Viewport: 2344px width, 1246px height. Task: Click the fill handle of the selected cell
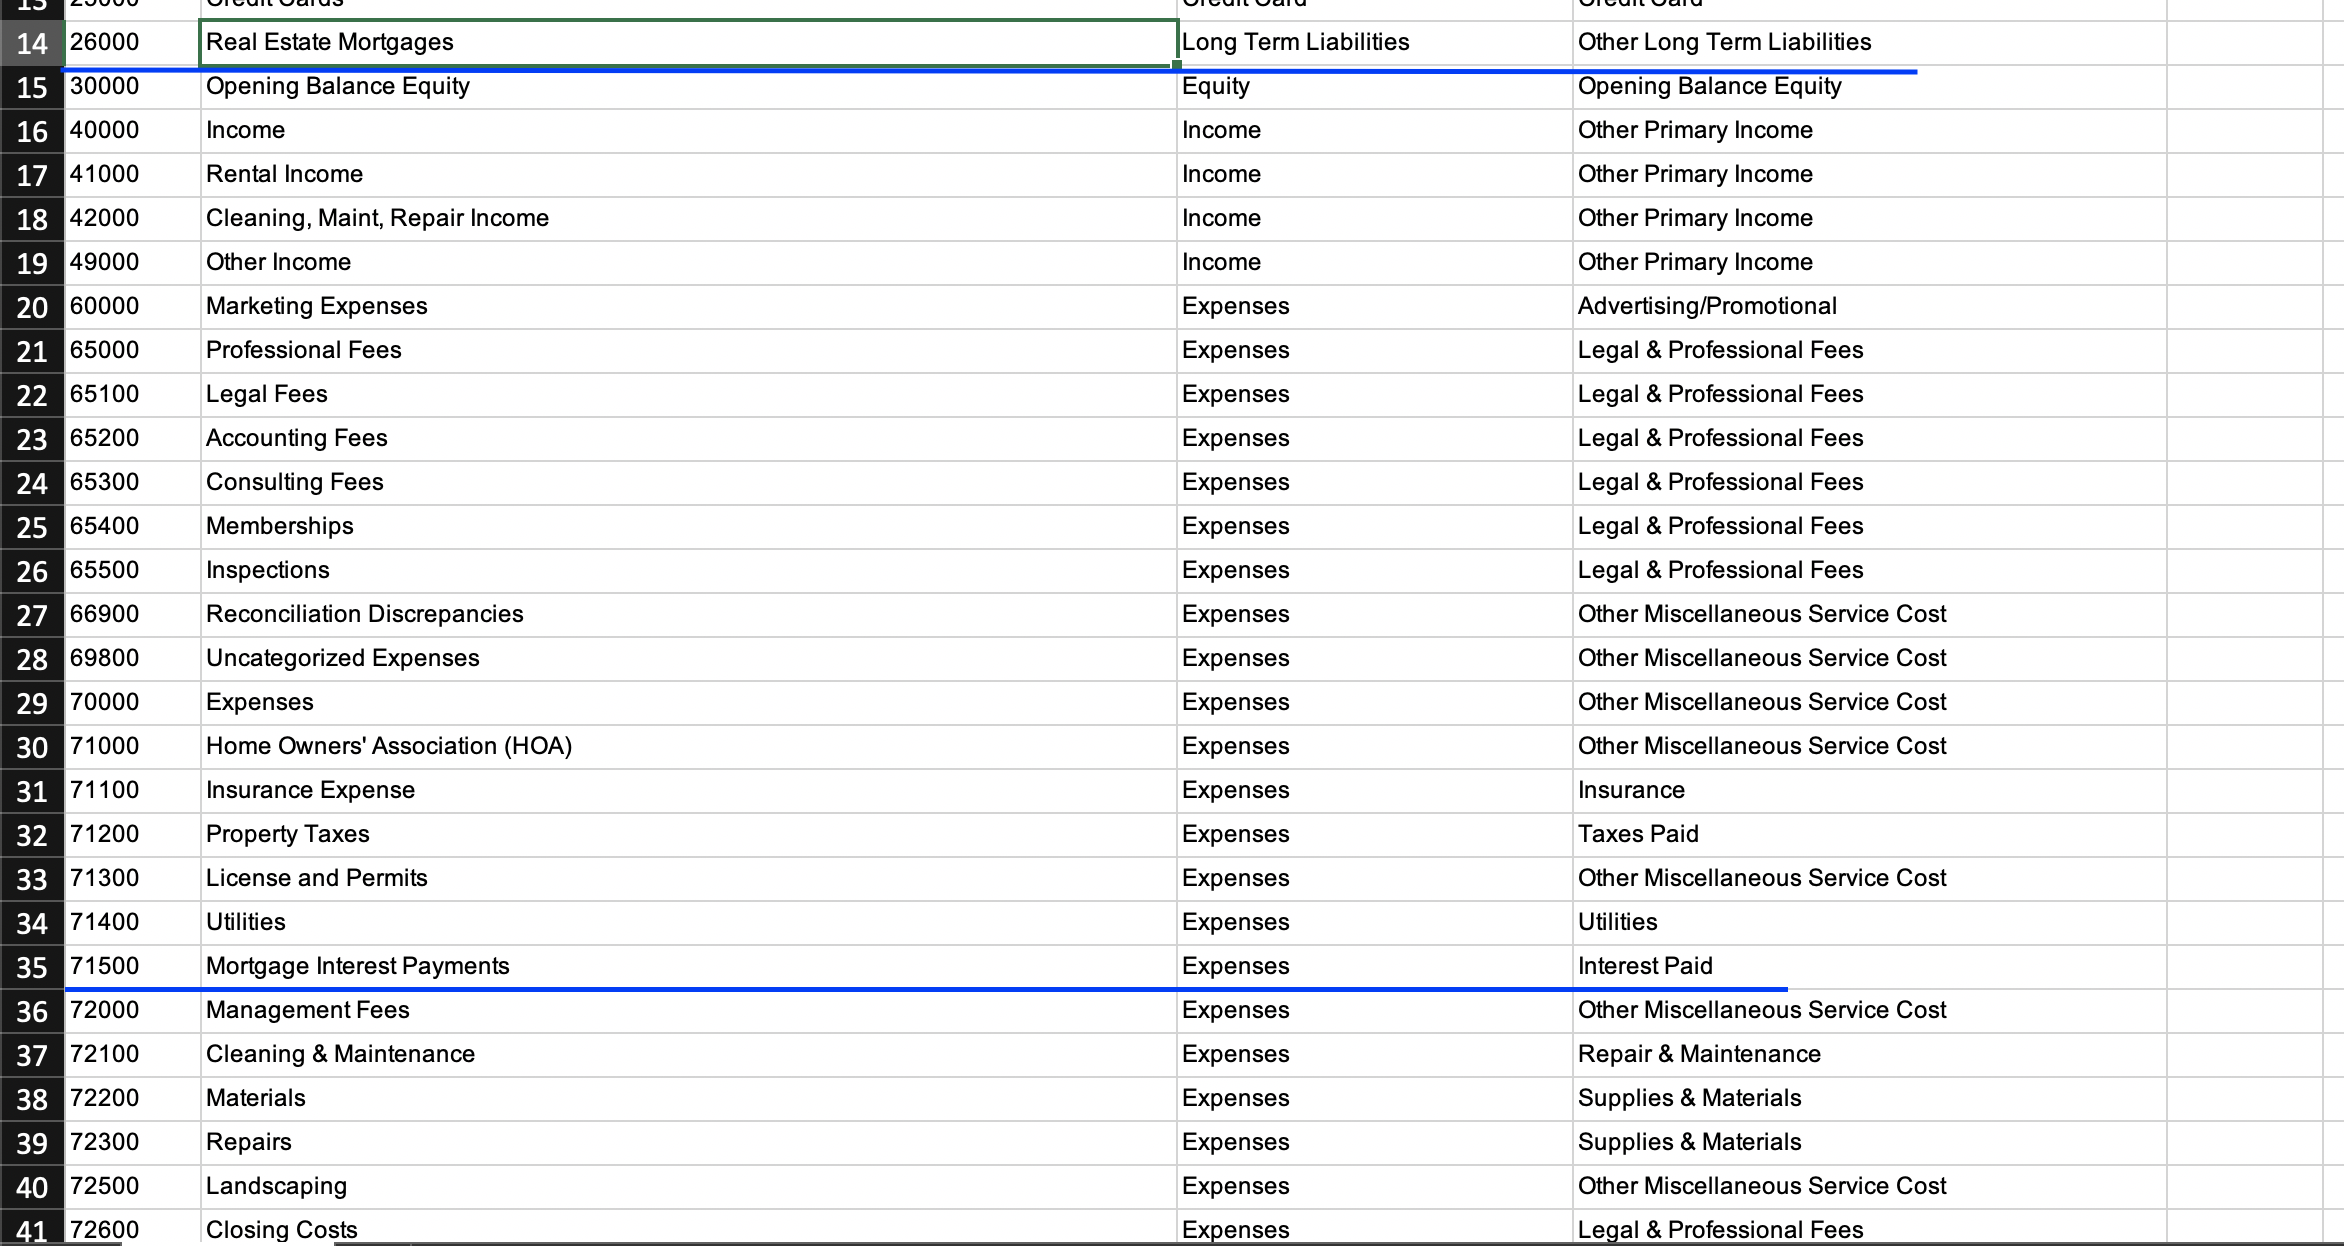click(1176, 65)
